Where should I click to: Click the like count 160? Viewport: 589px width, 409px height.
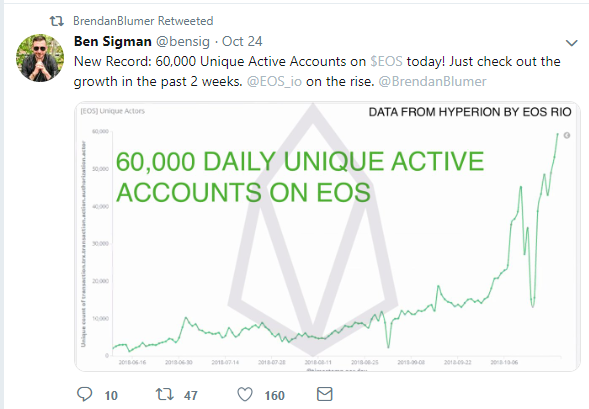pyautogui.click(x=275, y=395)
